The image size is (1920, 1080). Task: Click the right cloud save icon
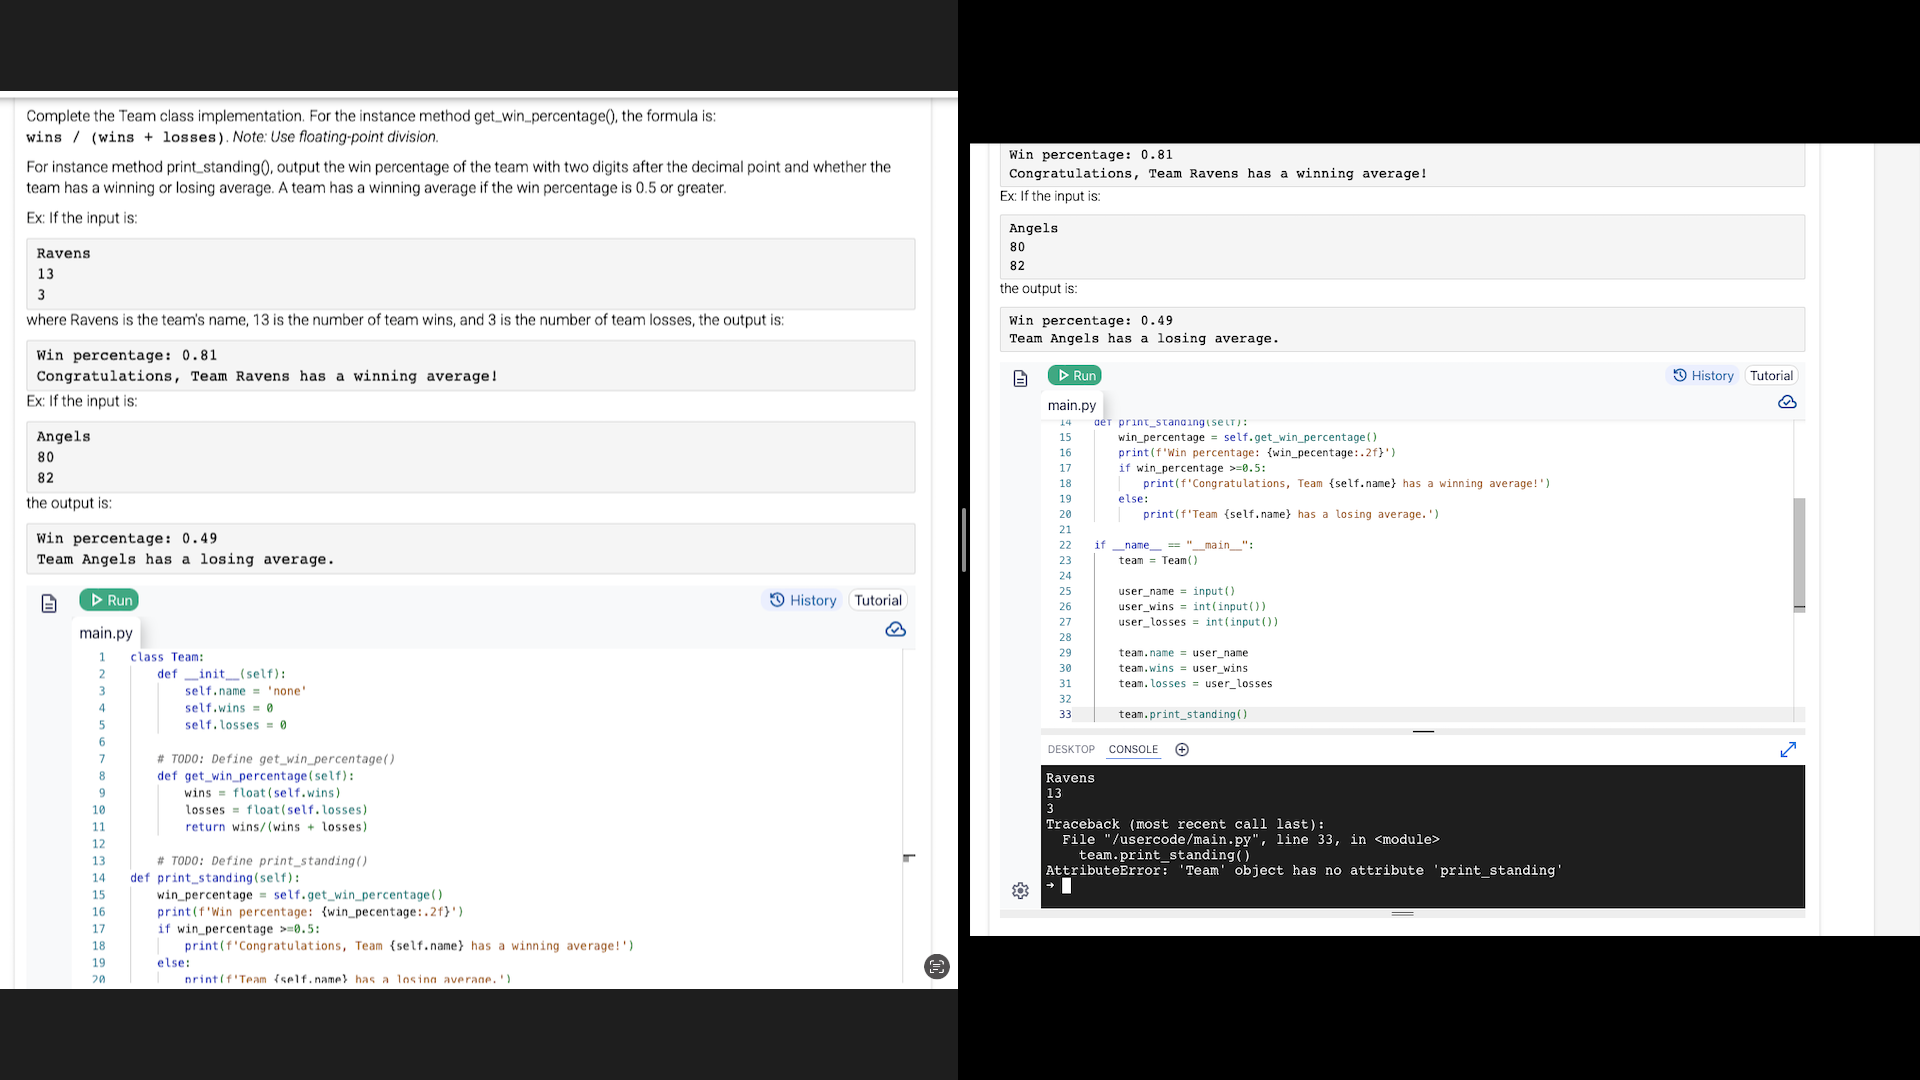coord(1787,402)
